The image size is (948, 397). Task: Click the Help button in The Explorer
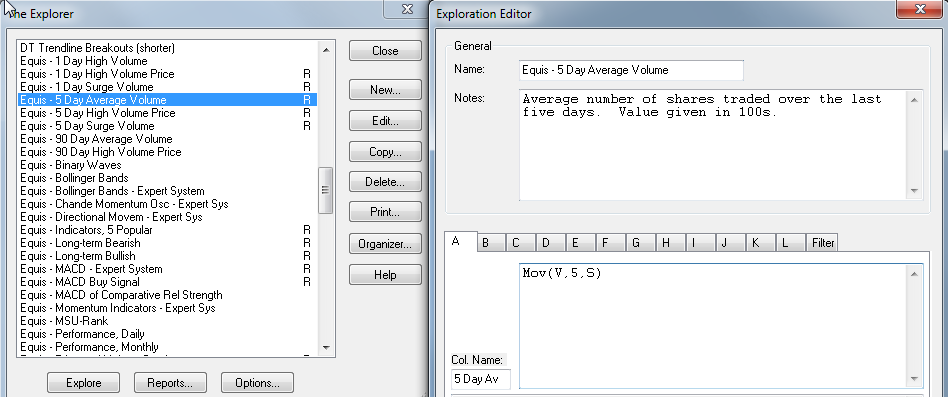(x=385, y=275)
